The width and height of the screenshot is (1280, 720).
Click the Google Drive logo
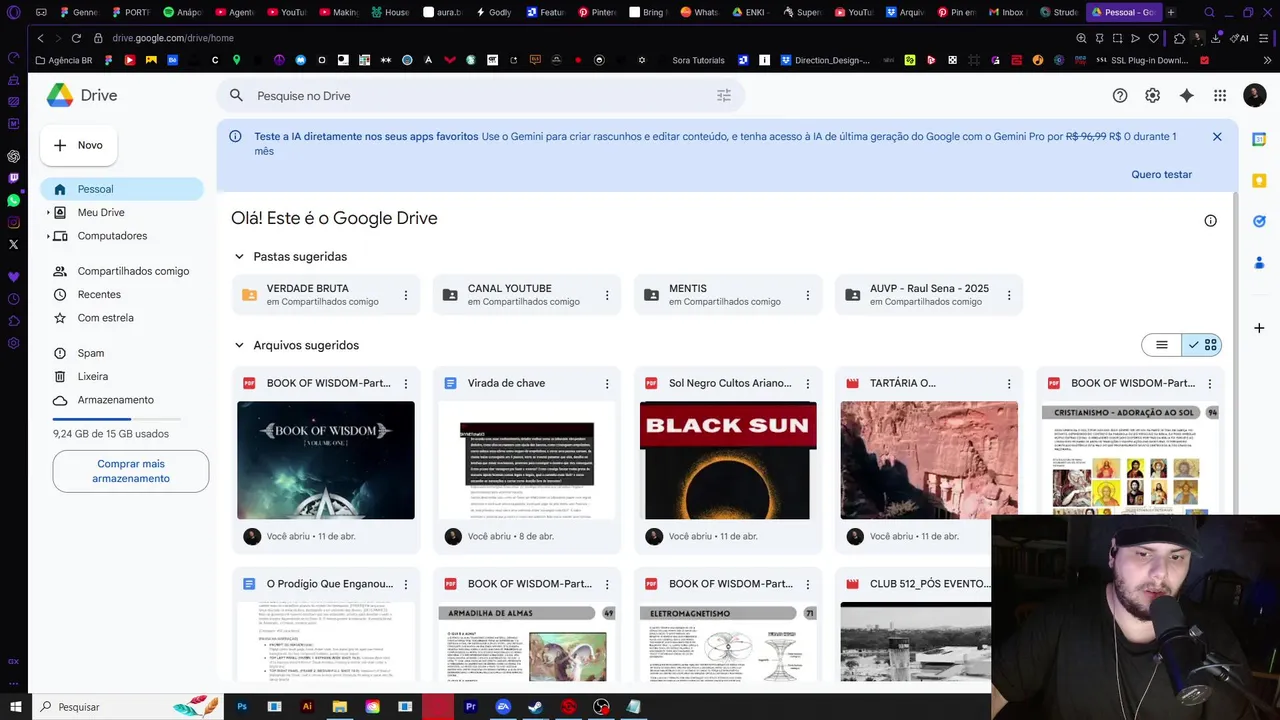coord(82,95)
